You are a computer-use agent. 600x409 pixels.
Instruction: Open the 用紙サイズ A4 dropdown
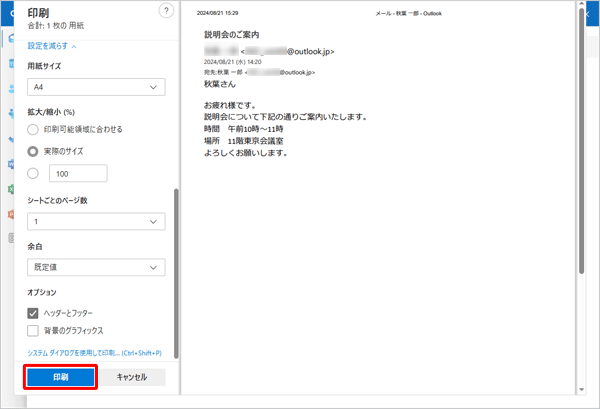tap(96, 87)
